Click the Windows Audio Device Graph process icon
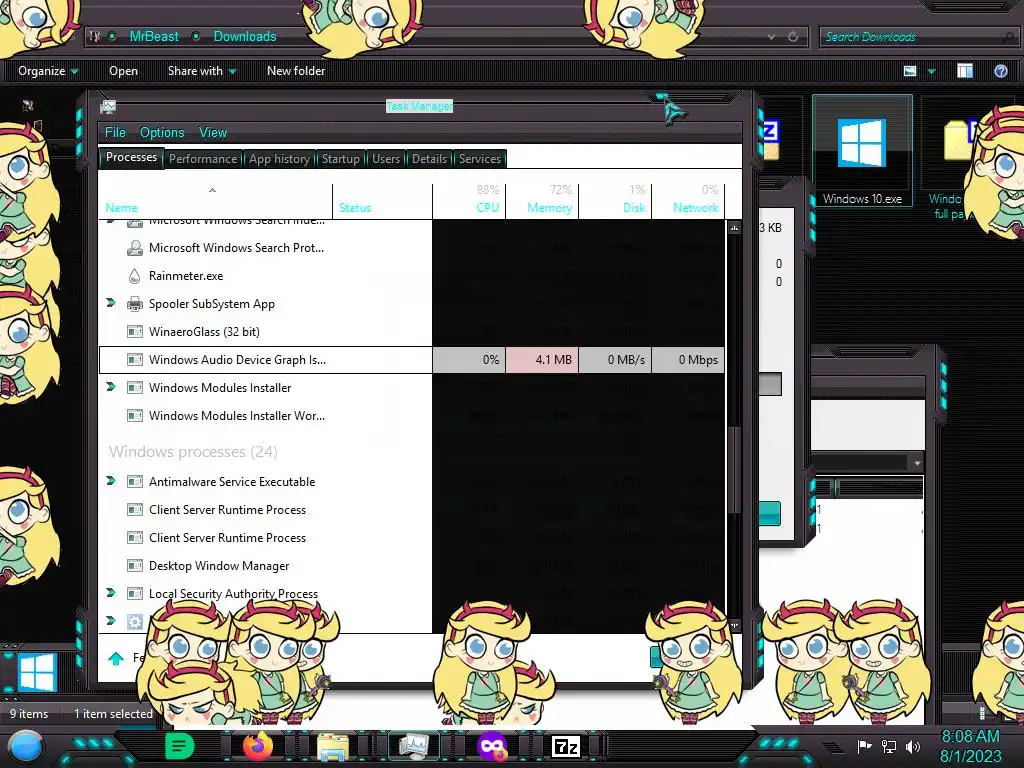The image size is (1024, 768). tap(135, 360)
